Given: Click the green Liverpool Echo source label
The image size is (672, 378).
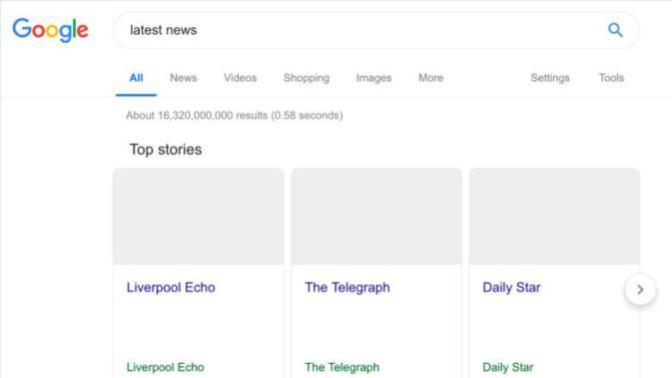Looking at the screenshot, I should click(165, 367).
